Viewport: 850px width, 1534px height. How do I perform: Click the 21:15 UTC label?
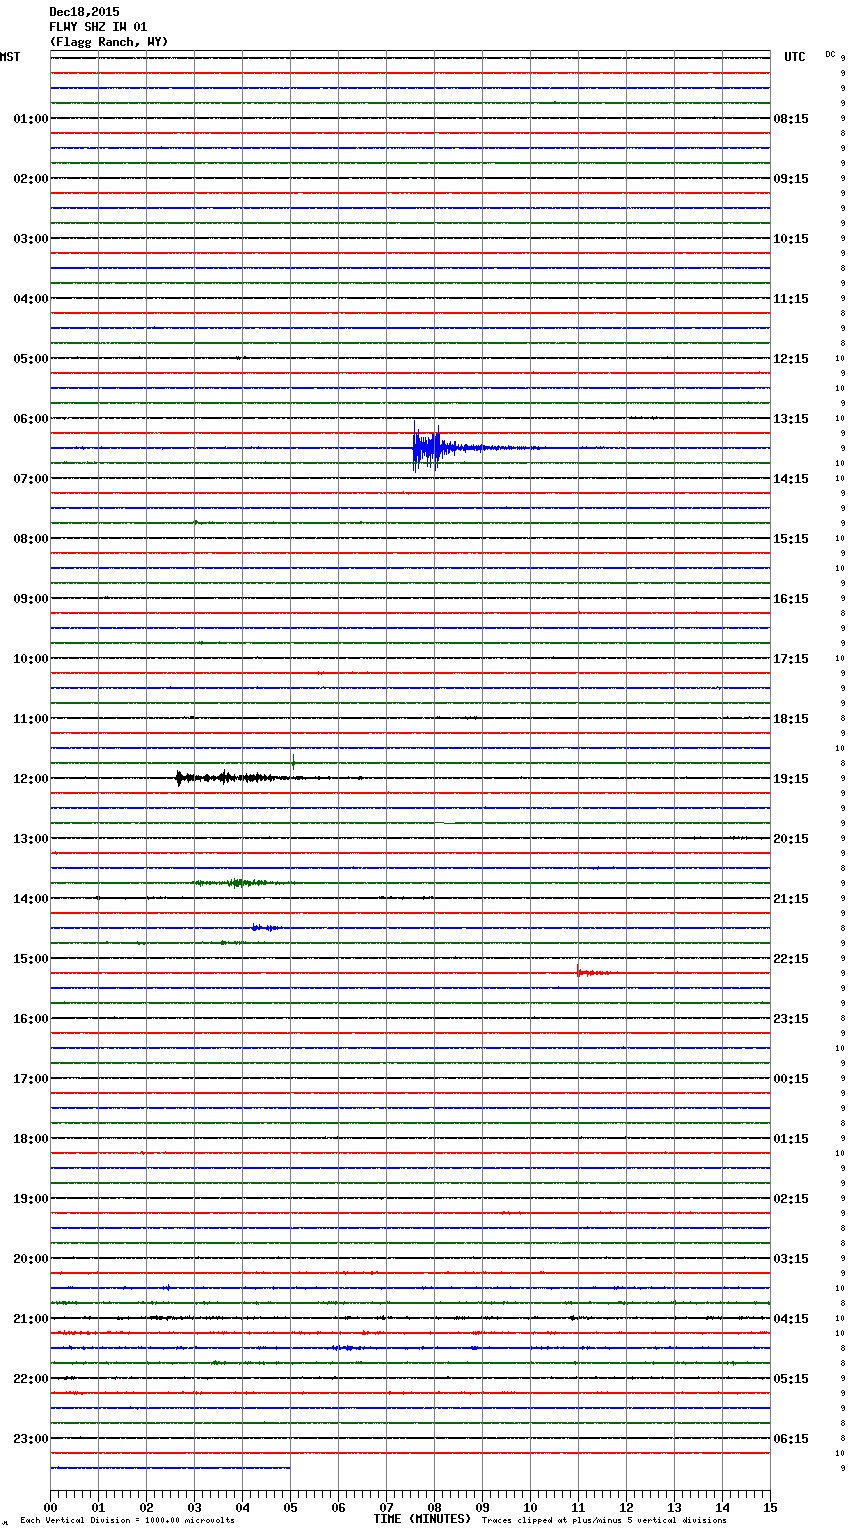(x=791, y=899)
